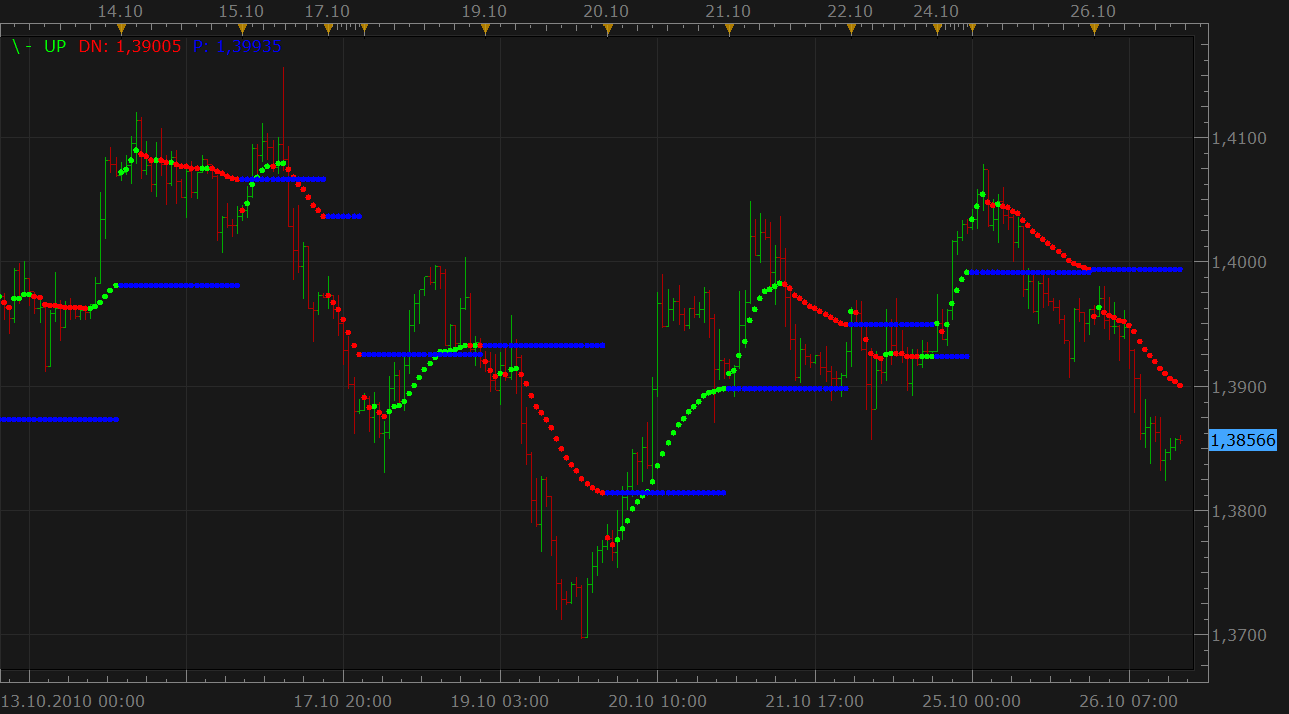Click the 24.10 day-separator triangle marker
1289x714 pixels.
(x=937, y=29)
